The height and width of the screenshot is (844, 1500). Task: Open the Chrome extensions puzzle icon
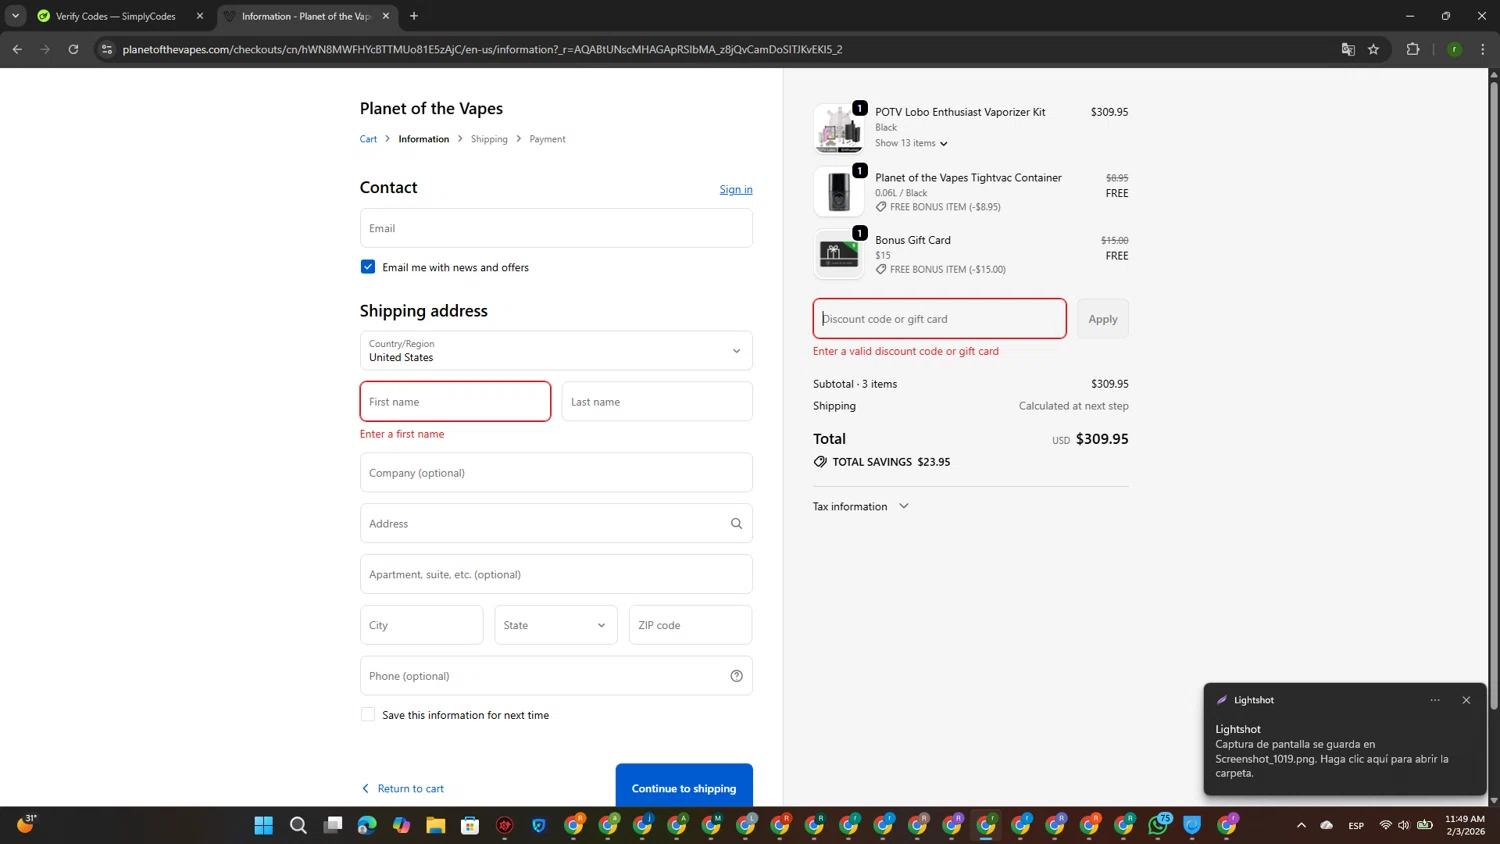coord(1413,49)
